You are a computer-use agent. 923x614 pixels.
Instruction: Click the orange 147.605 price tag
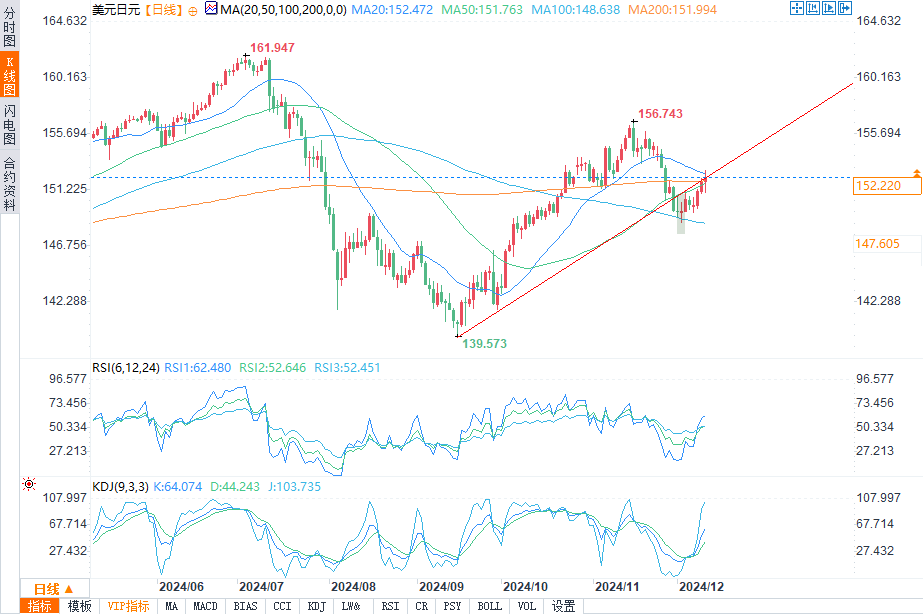click(887, 244)
